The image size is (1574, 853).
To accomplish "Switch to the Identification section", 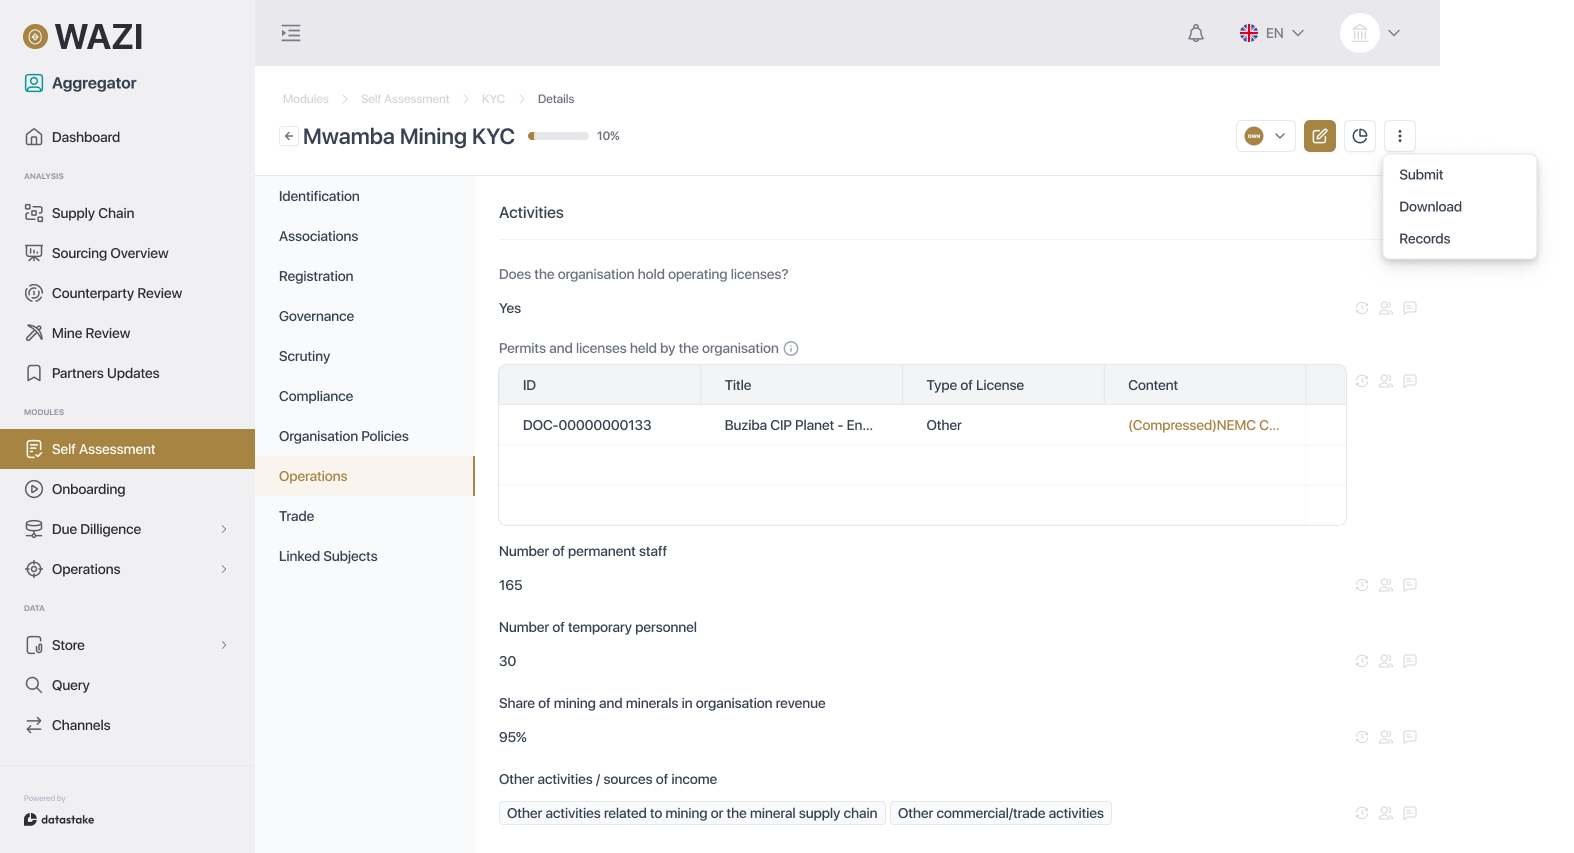I will pyautogui.click(x=365, y=196).
